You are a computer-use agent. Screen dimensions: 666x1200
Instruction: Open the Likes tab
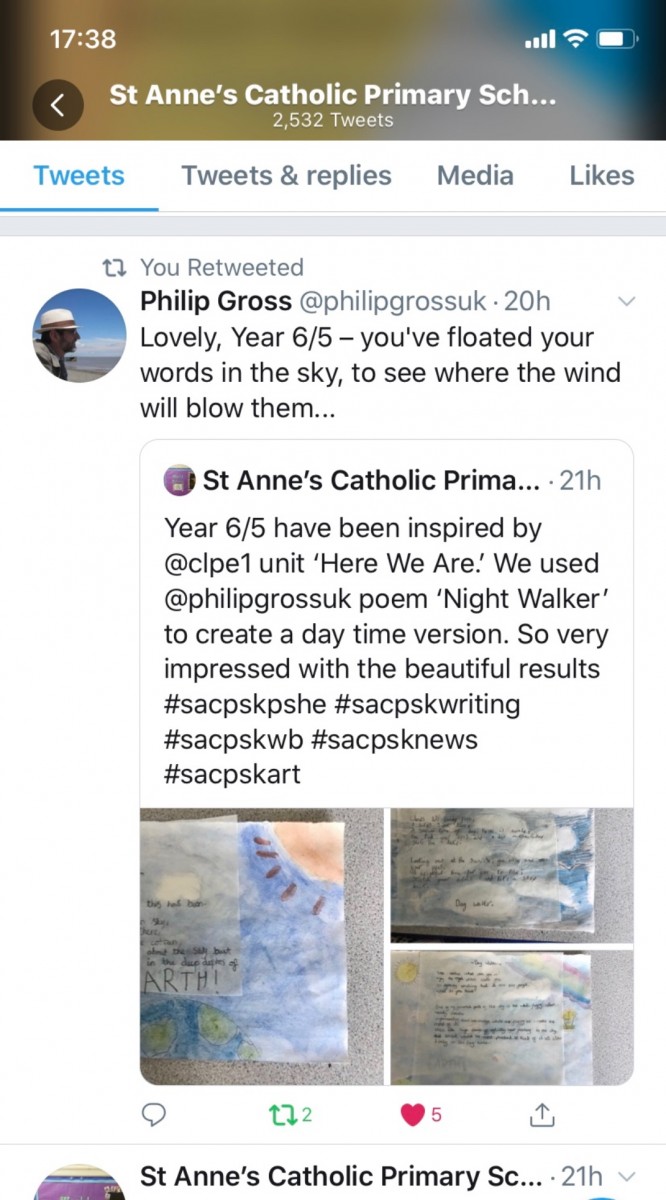coord(601,176)
